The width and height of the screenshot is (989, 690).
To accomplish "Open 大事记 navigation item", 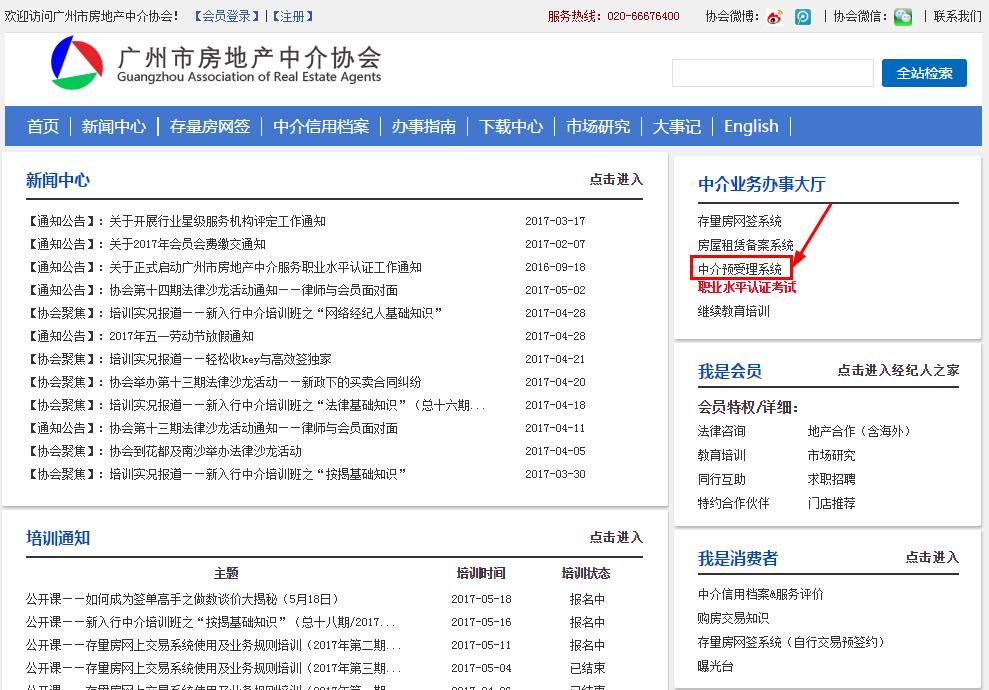I will [x=677, y=127].
